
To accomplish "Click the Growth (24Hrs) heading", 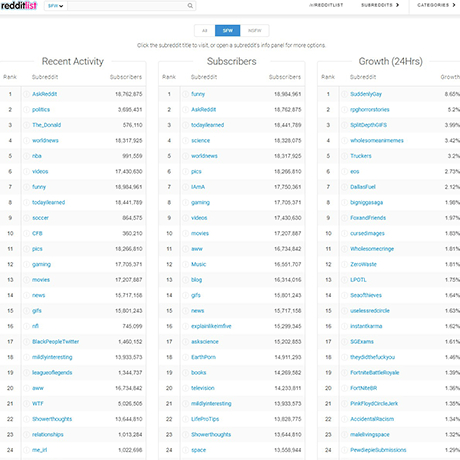I will click(391, 61).
